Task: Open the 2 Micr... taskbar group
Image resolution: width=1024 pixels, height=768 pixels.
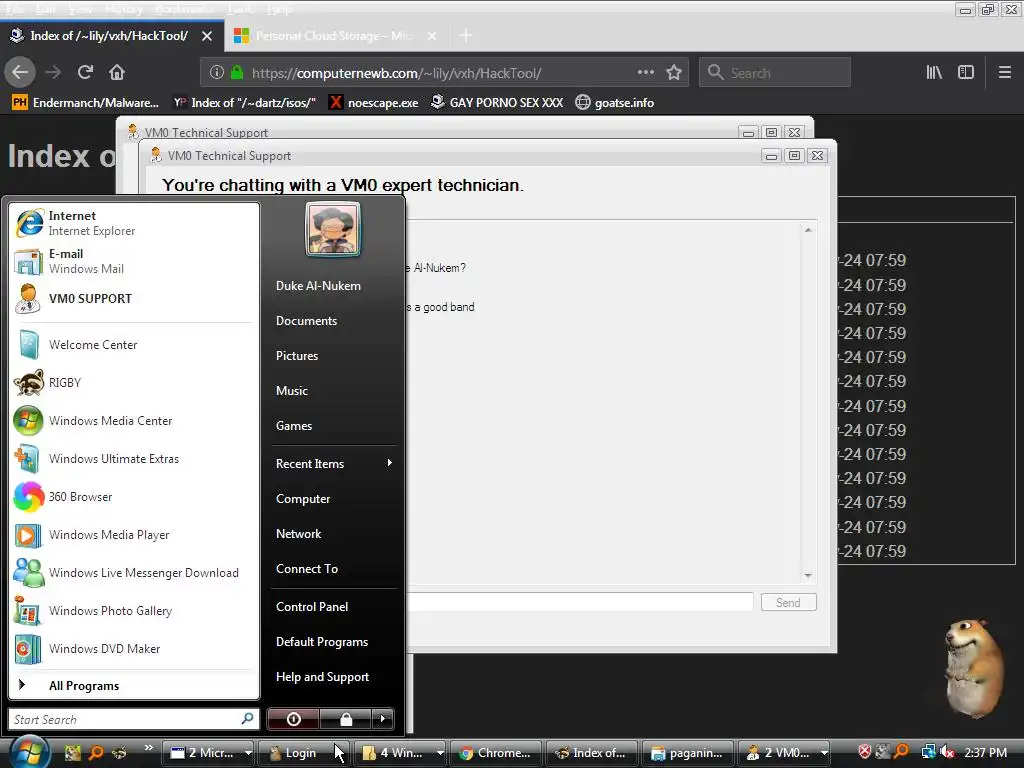Action: (x=209, y=753)
